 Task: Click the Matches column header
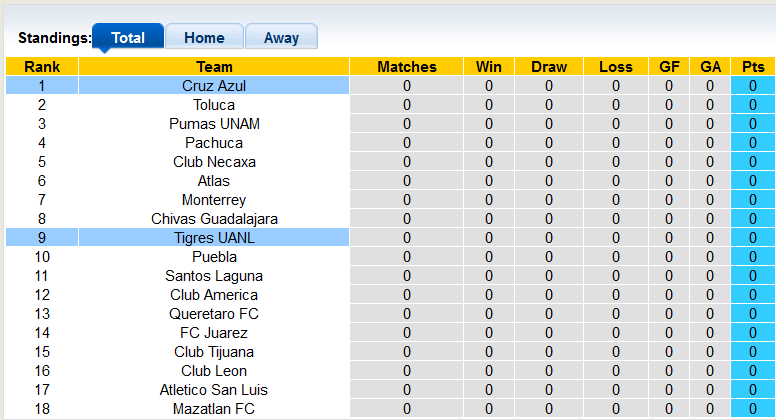[x=407, y=67]
